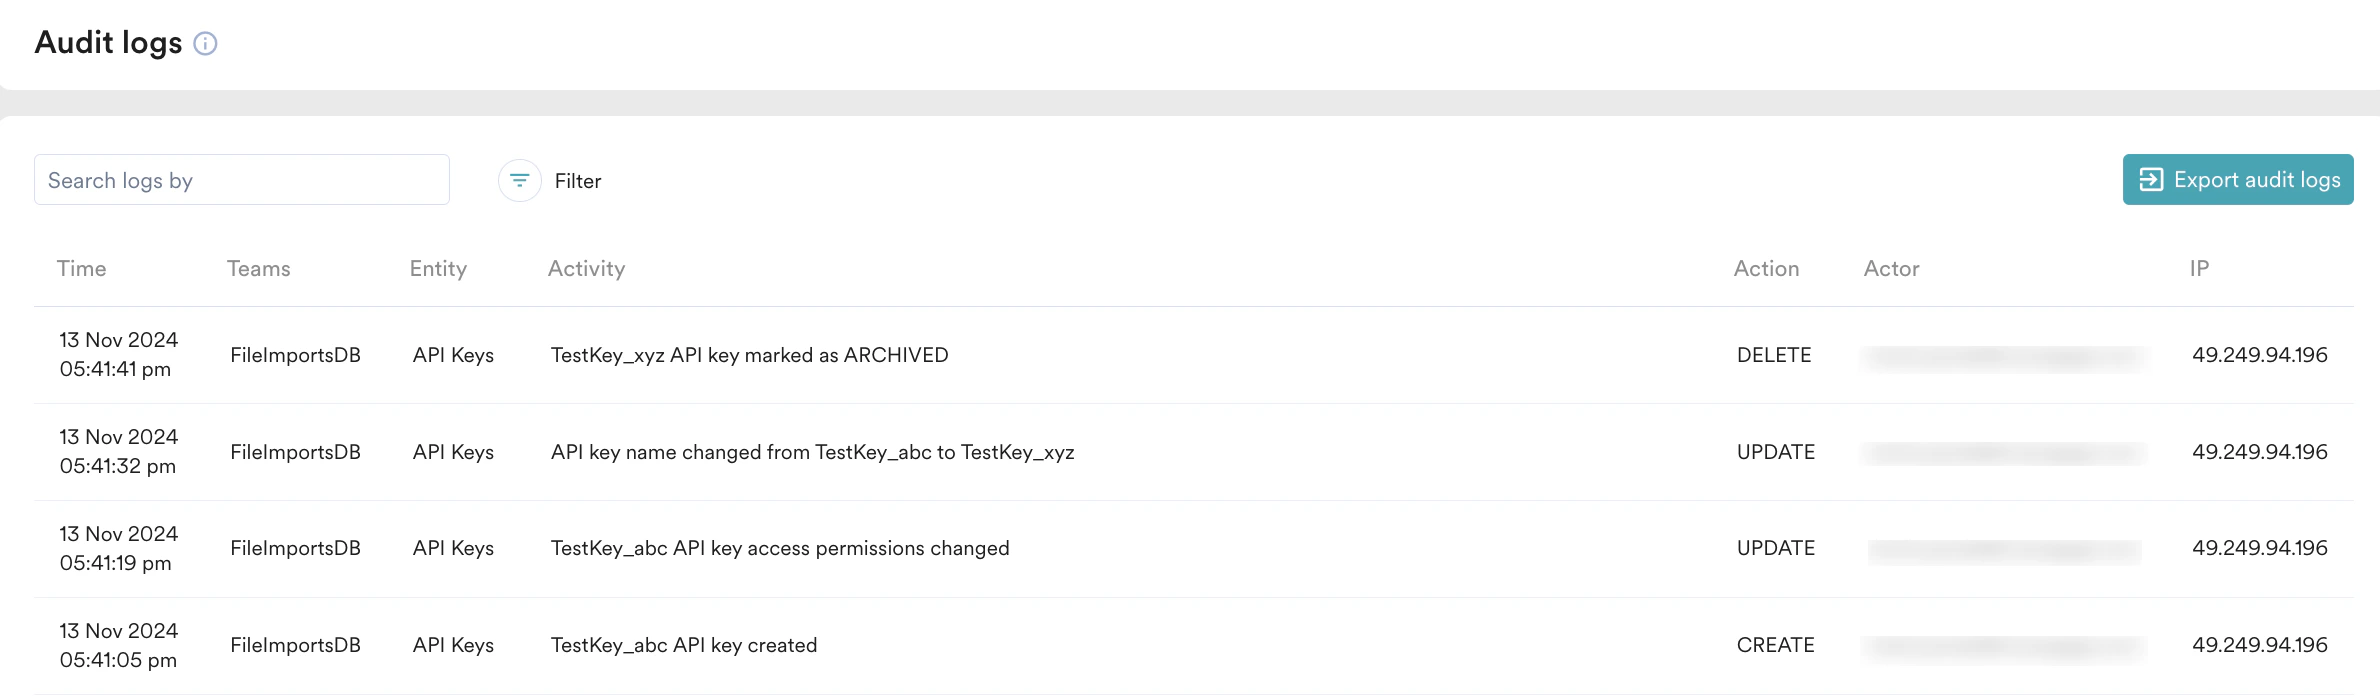Click inside the Search logs by field

click(242, 179)
